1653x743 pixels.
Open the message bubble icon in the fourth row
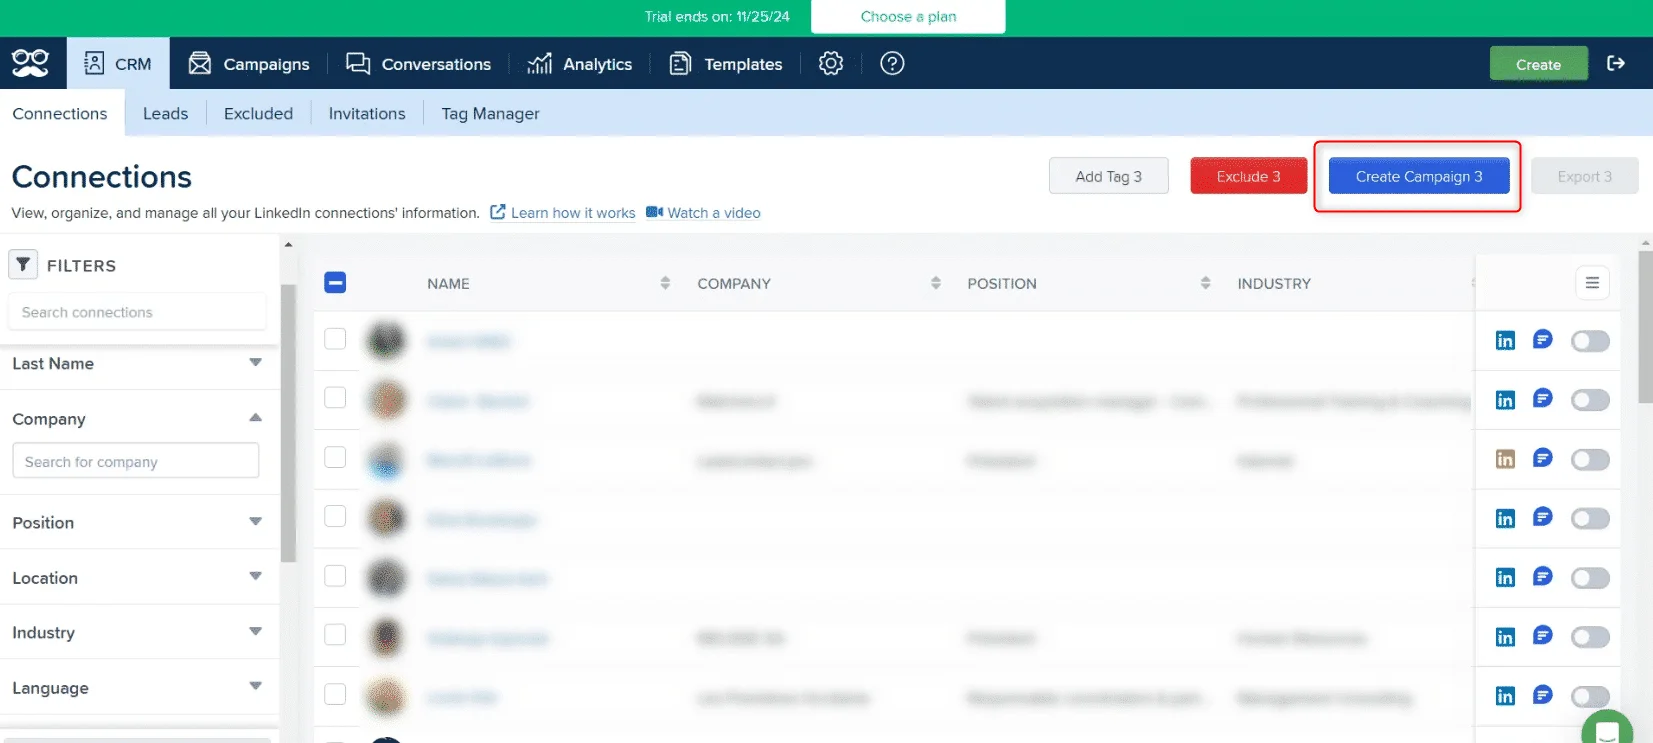point(1543,517)
